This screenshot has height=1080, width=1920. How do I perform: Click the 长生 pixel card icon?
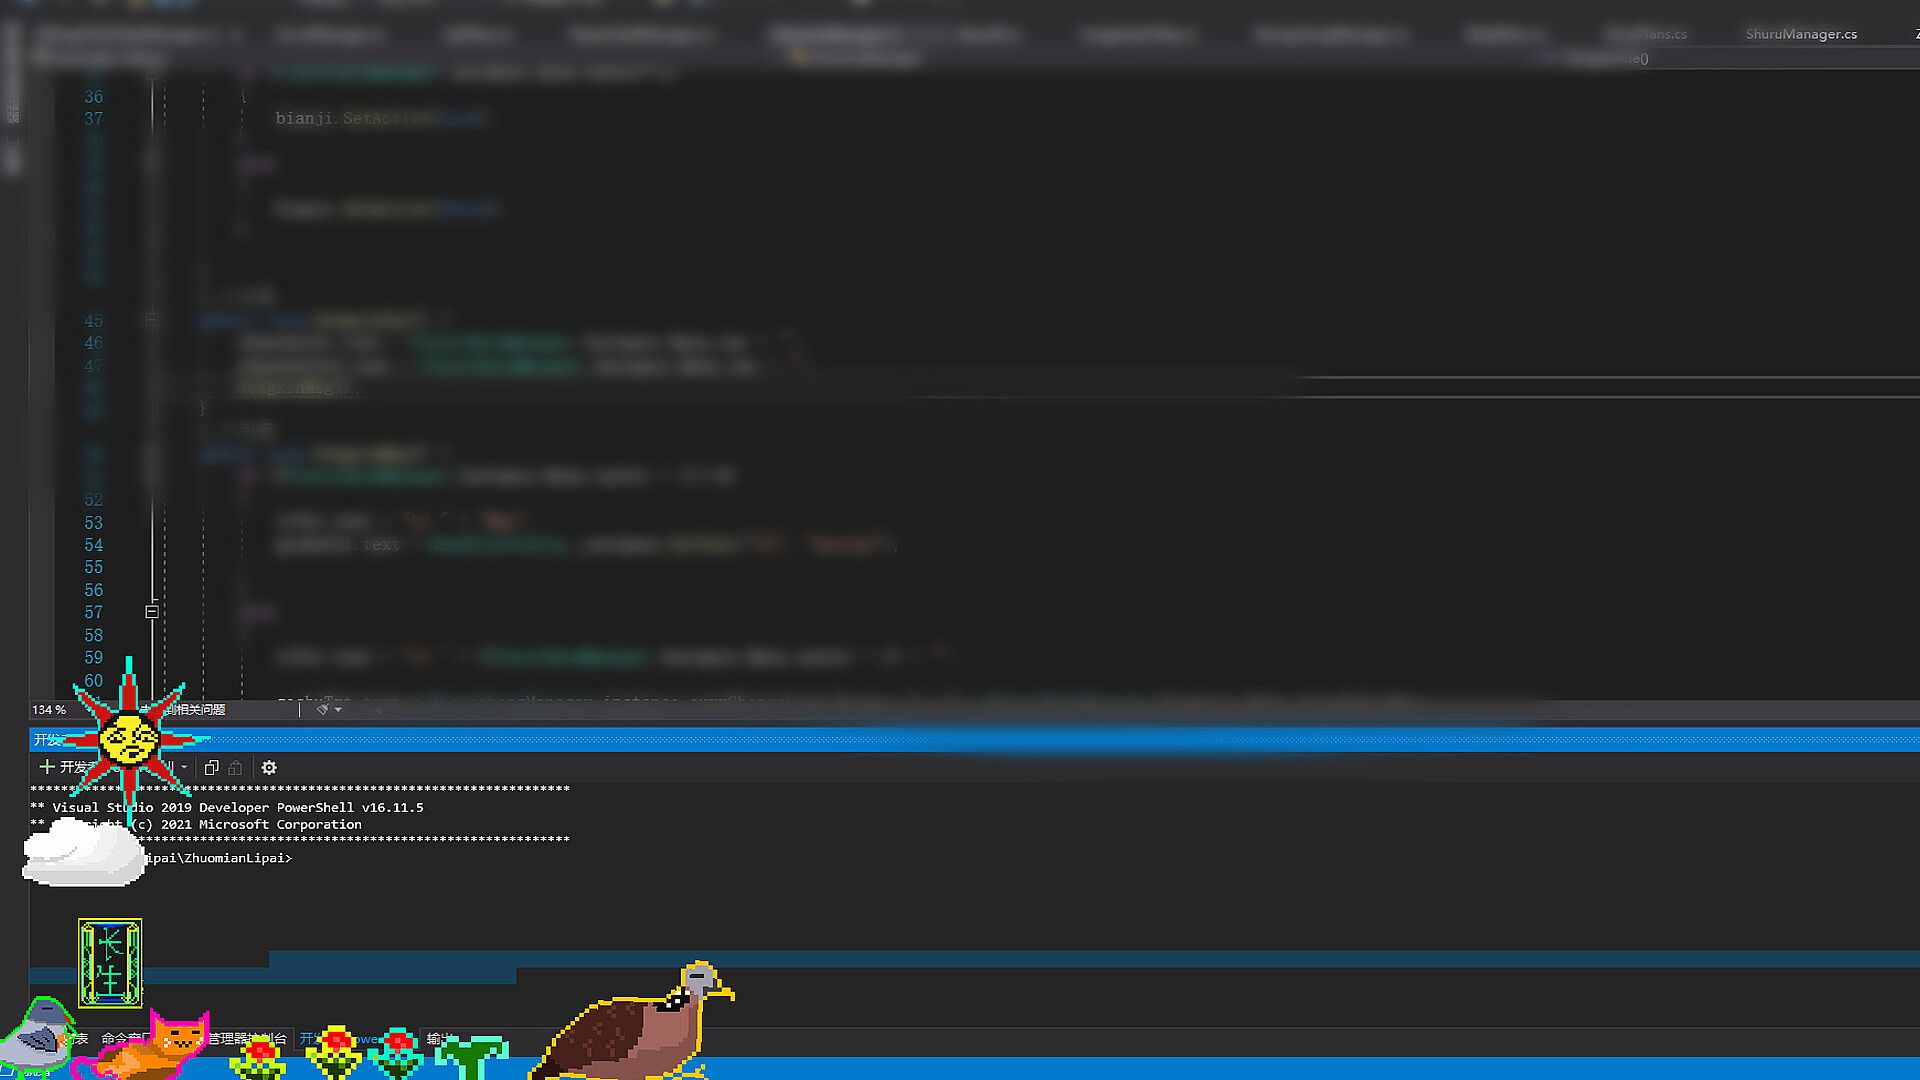(110, 963)
